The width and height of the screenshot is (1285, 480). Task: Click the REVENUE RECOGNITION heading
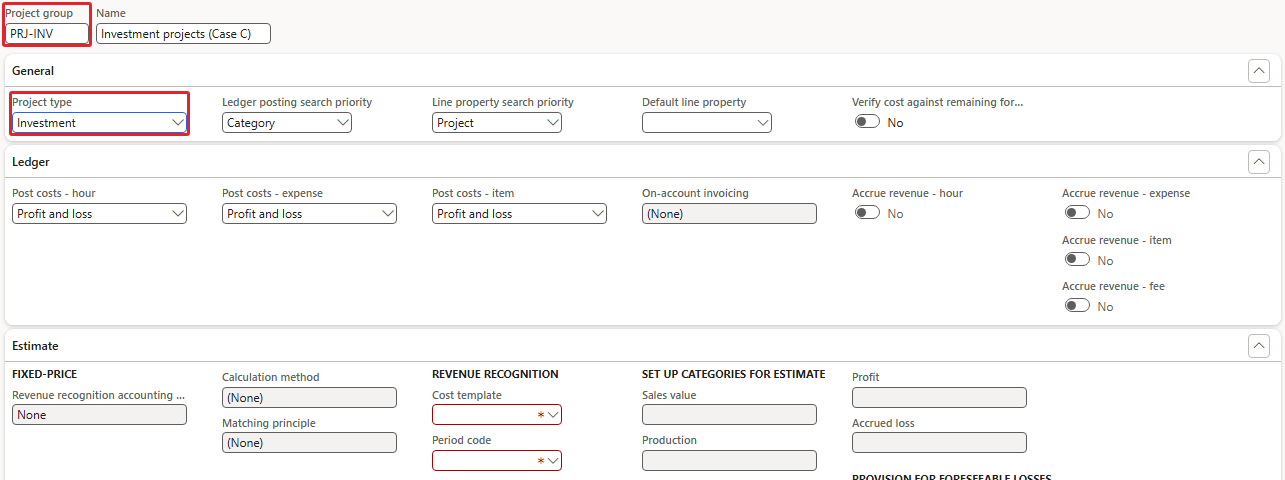495,374
